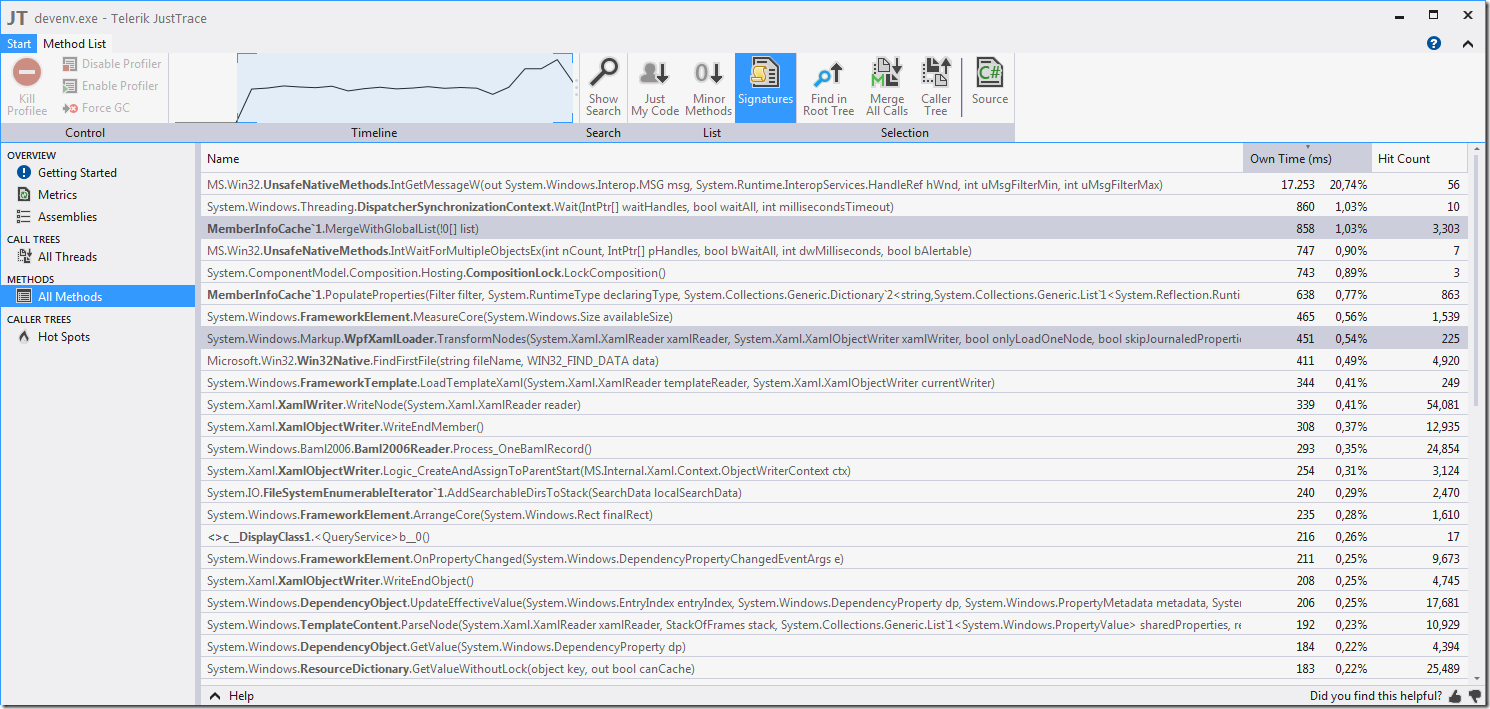The image size is (1490, 709).
Task: Select WpfXamlLoader.TransformNodes row
Action: (x=835, y=339)
